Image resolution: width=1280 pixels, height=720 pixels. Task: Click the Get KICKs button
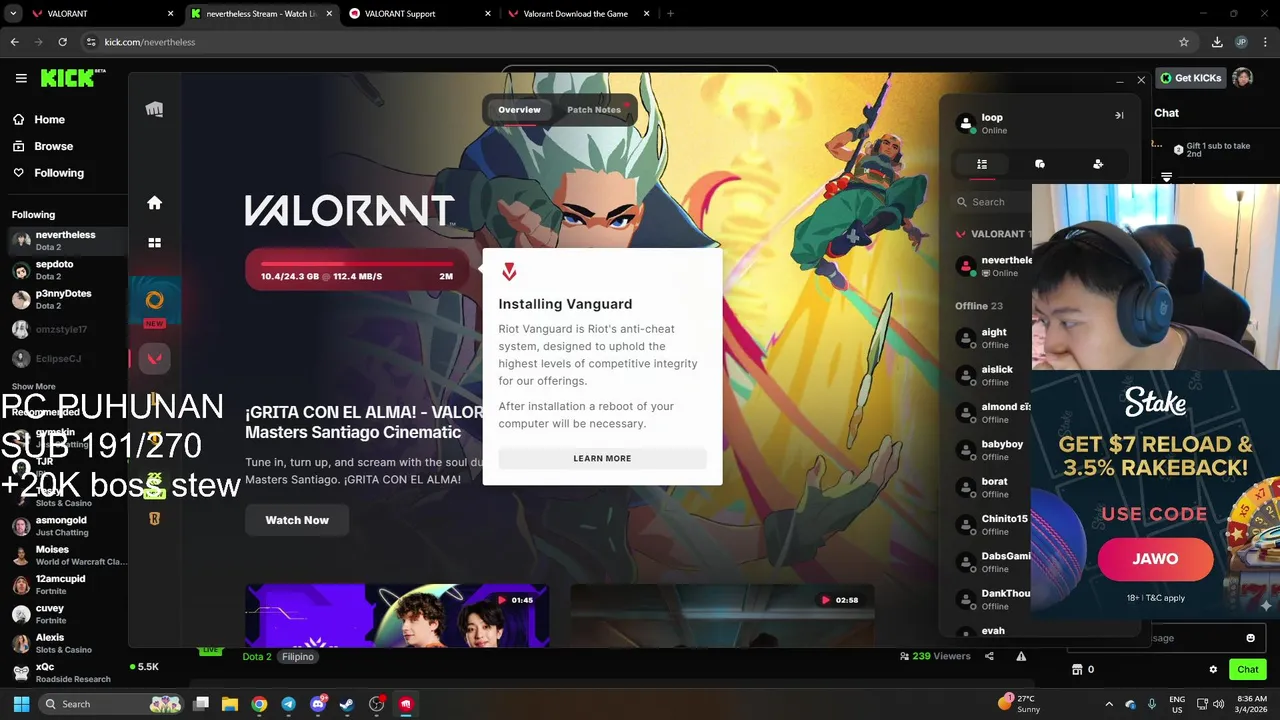(1190, 78)
